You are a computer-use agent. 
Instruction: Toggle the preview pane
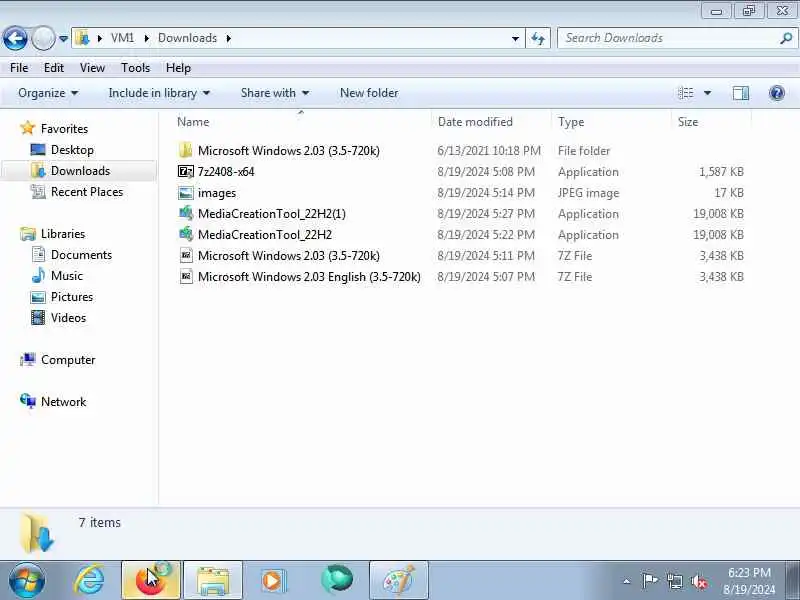tap(740, 93)
